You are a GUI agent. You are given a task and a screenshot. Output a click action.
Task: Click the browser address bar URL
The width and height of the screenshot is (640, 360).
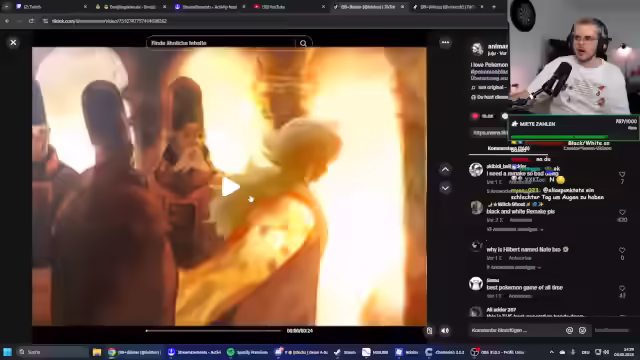click(109, 21)
